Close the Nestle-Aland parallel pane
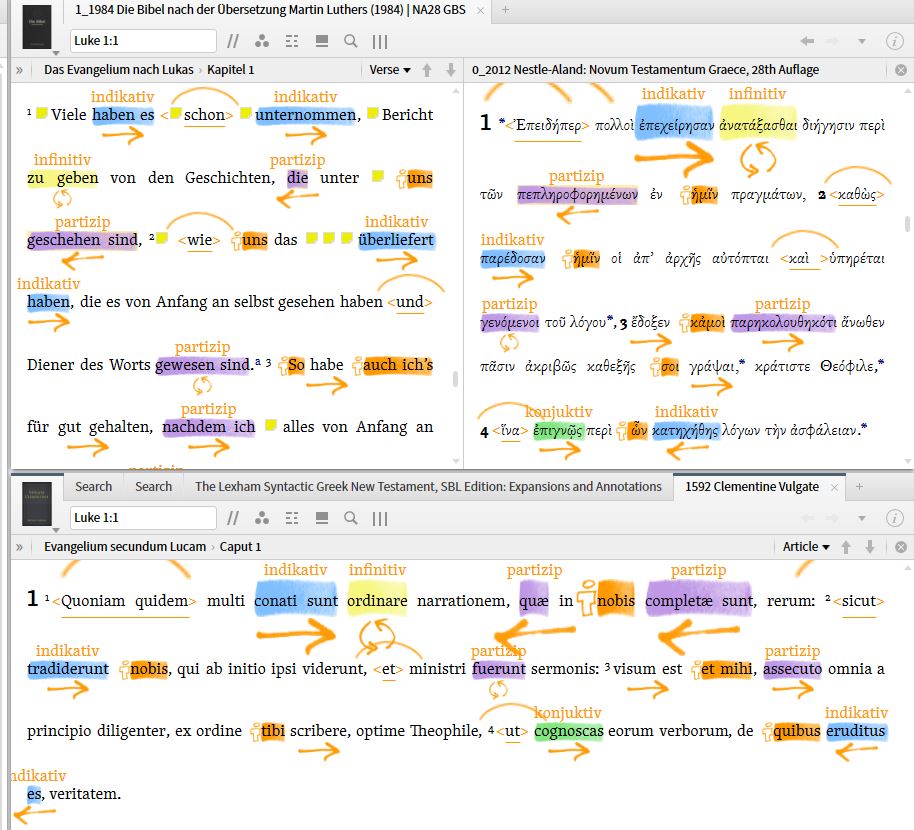 point(901,70)
